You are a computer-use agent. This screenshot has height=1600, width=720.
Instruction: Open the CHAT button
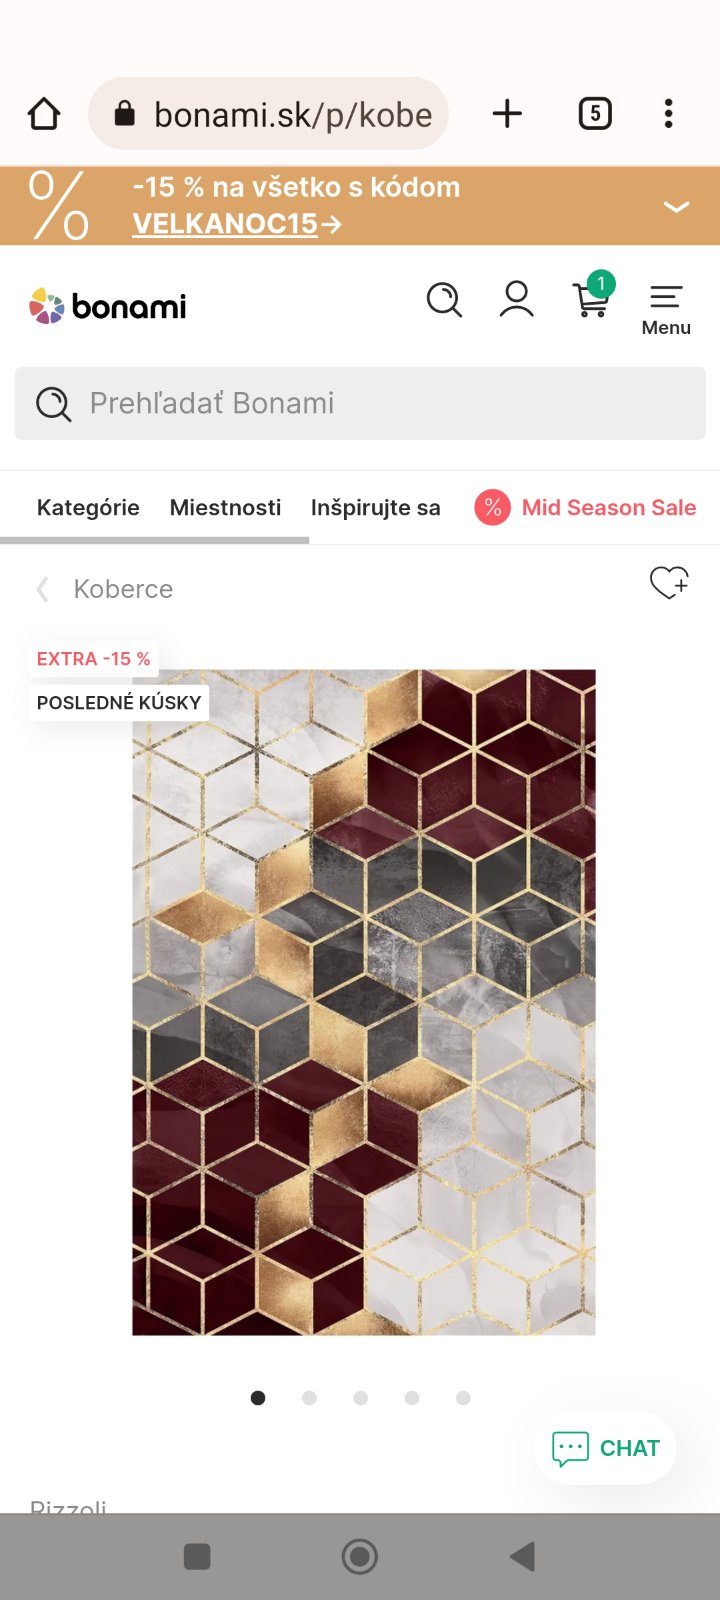click(x=605, y=1448)
